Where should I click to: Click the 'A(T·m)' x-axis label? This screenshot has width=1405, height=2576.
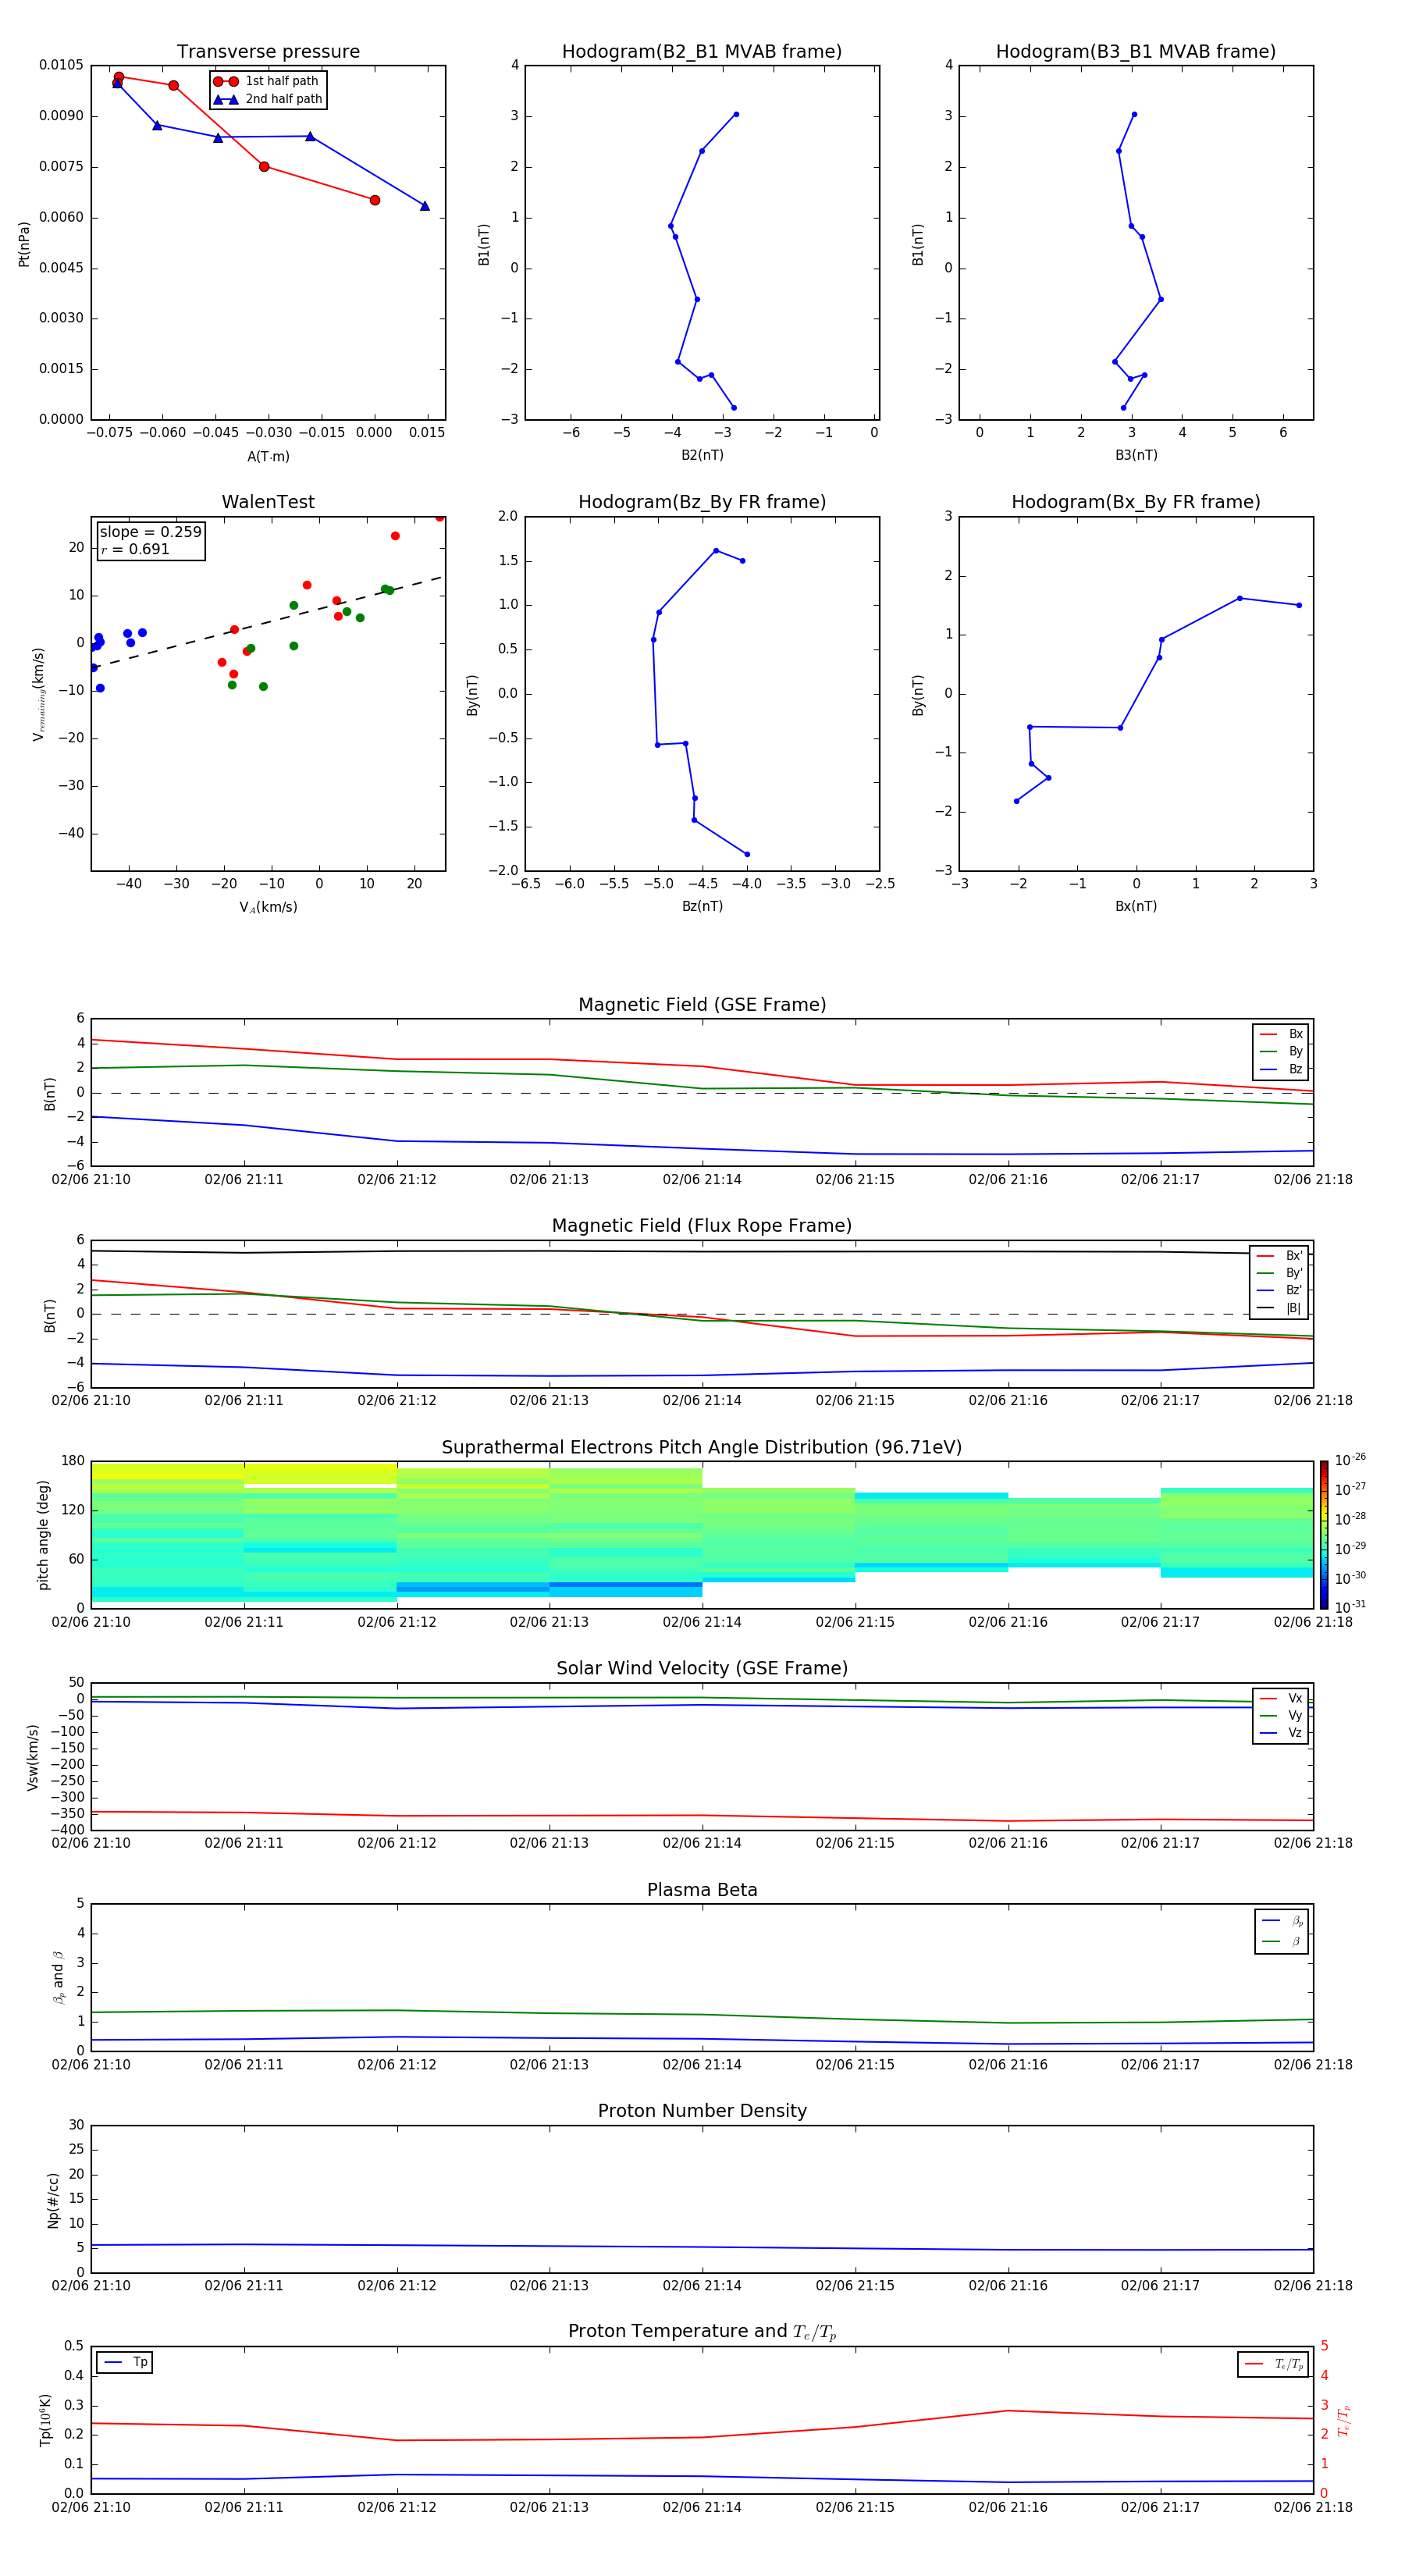(x=268, y=456)
